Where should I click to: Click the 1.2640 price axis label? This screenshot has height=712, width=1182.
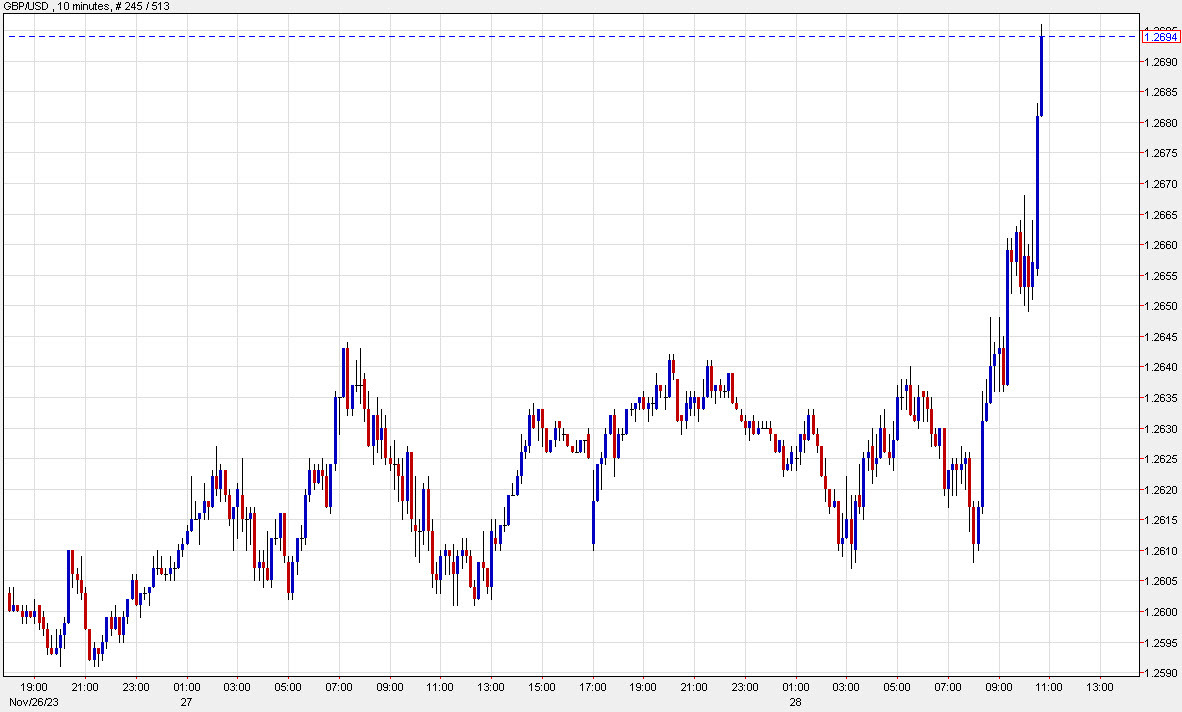[1160, 368]
